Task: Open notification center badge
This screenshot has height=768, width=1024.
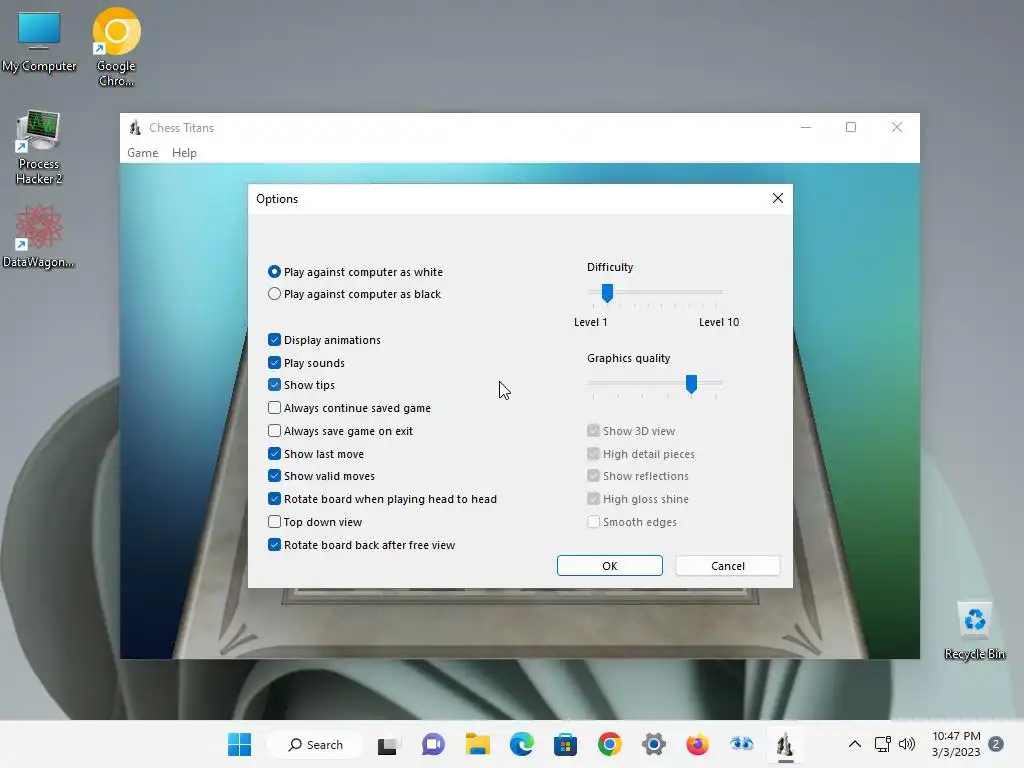Action: click(x=996, y=744)
